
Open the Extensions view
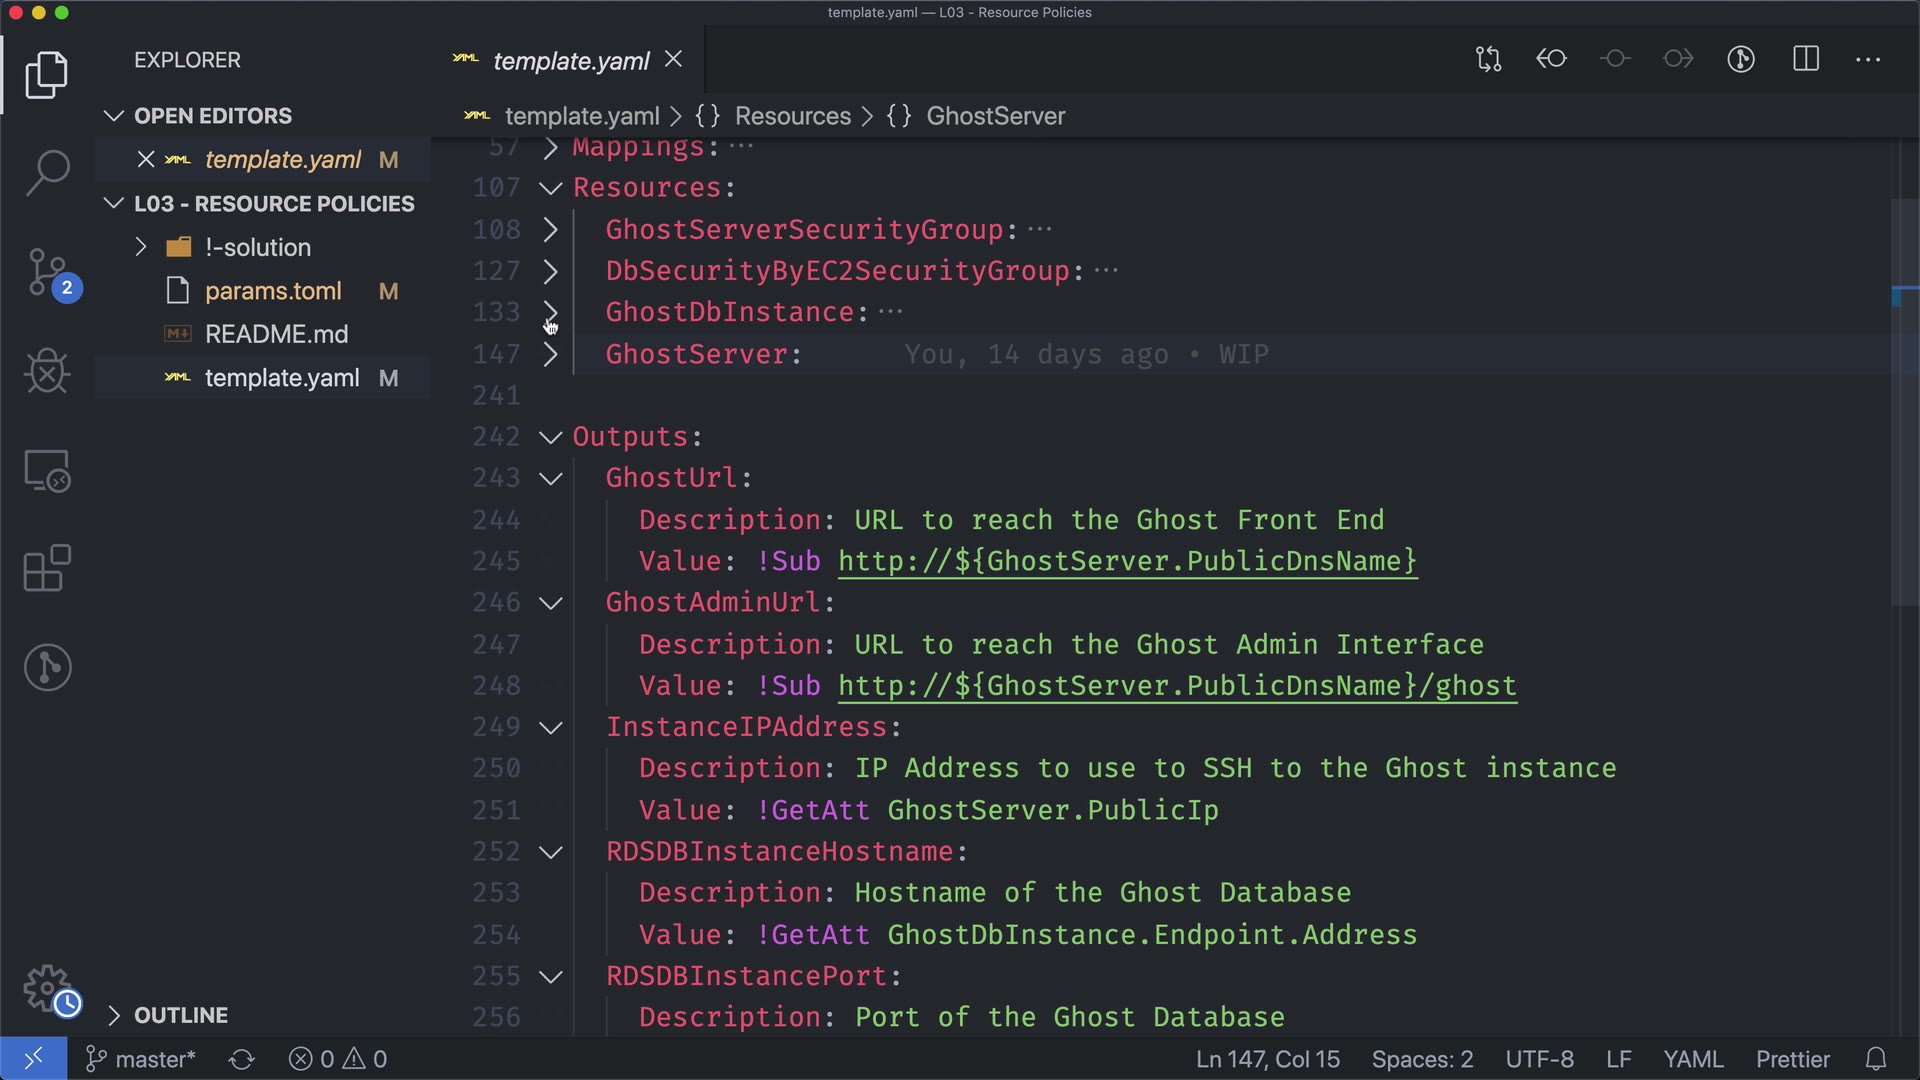47,568
